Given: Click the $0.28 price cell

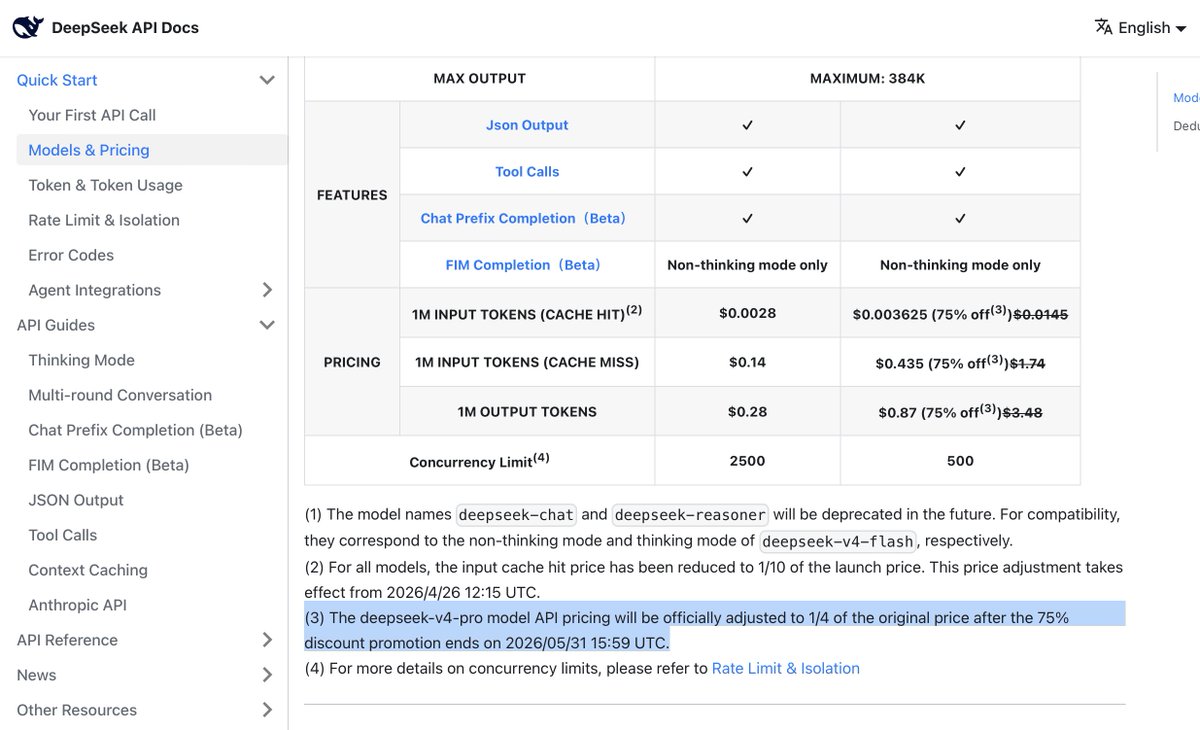Looking at the screenshot, I should [x=748, y=412].
